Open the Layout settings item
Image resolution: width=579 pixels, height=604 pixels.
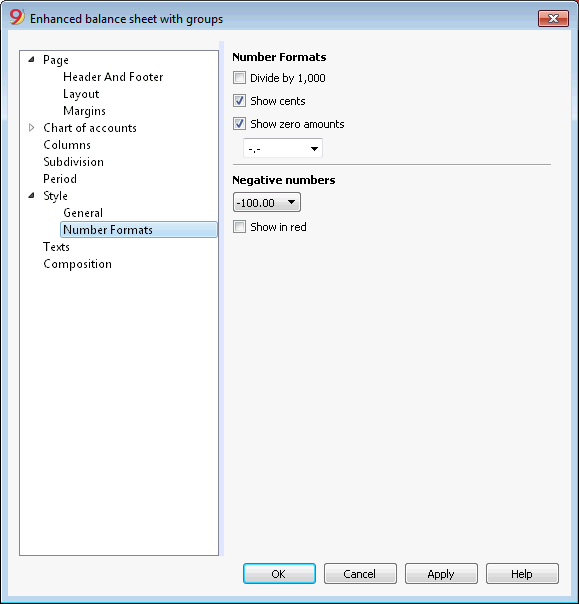(x=81, y=94)
